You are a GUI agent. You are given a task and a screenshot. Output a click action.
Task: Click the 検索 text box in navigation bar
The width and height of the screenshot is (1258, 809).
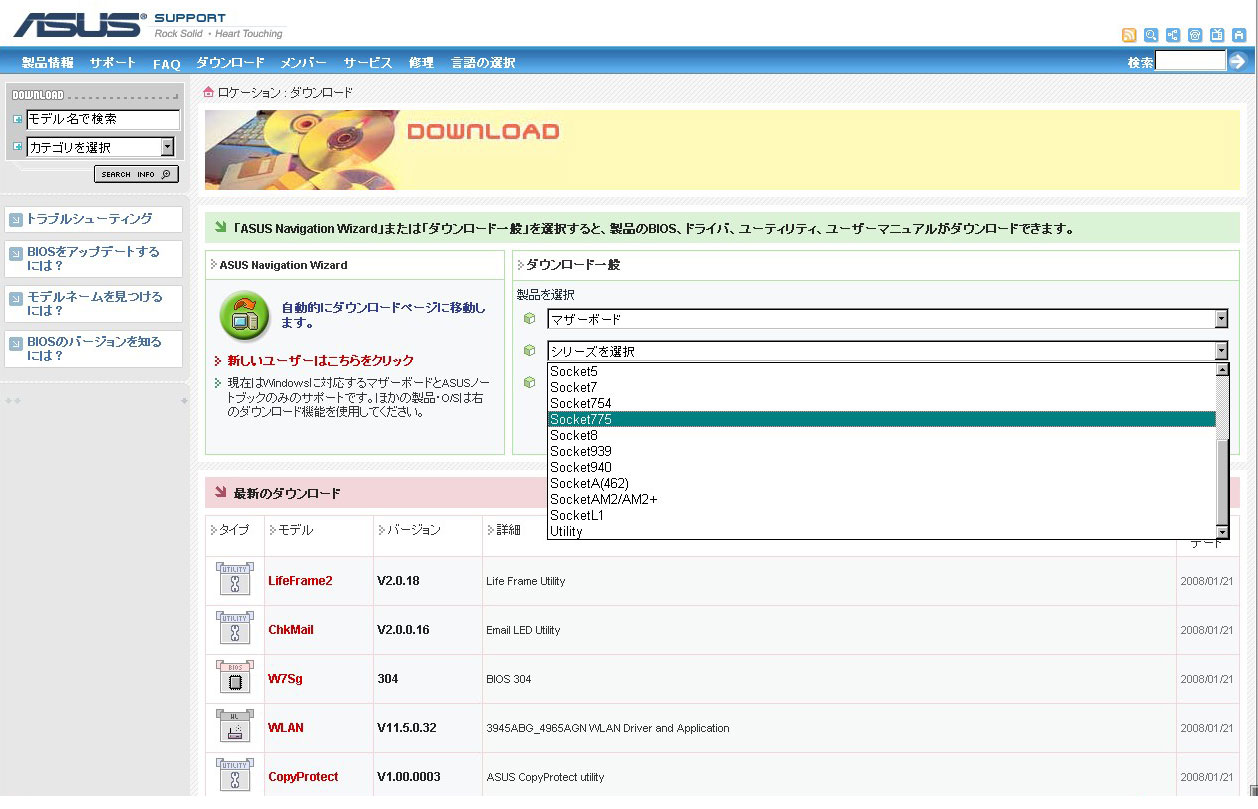[1190, 61]
